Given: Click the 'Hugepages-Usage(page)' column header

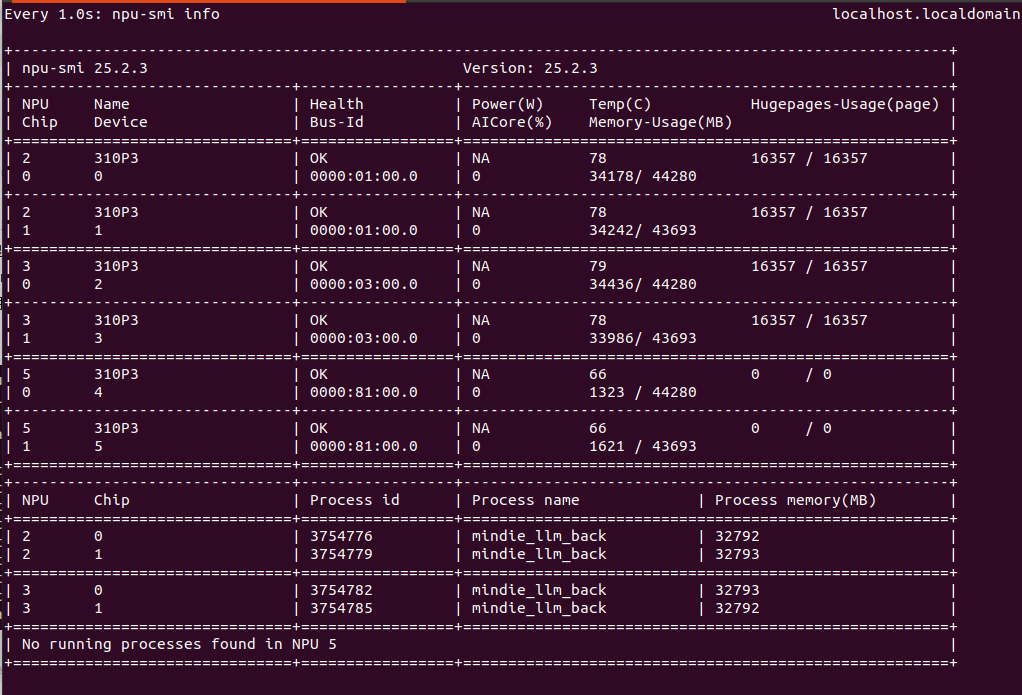Looking at the screenshot, I should 845,104.
